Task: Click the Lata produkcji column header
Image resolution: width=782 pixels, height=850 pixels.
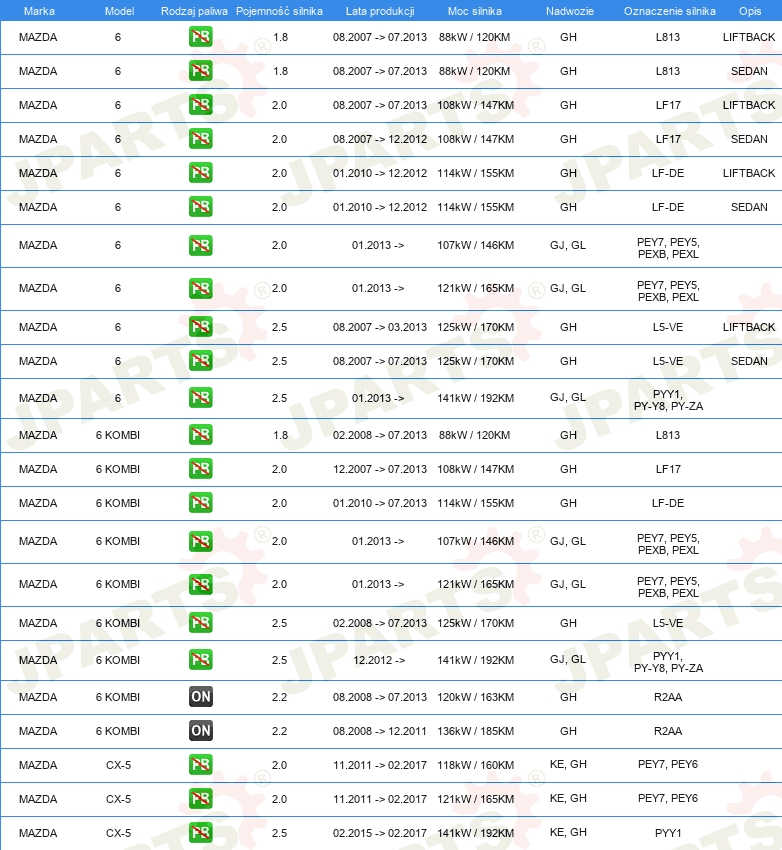Action: [x=380, y=11]
